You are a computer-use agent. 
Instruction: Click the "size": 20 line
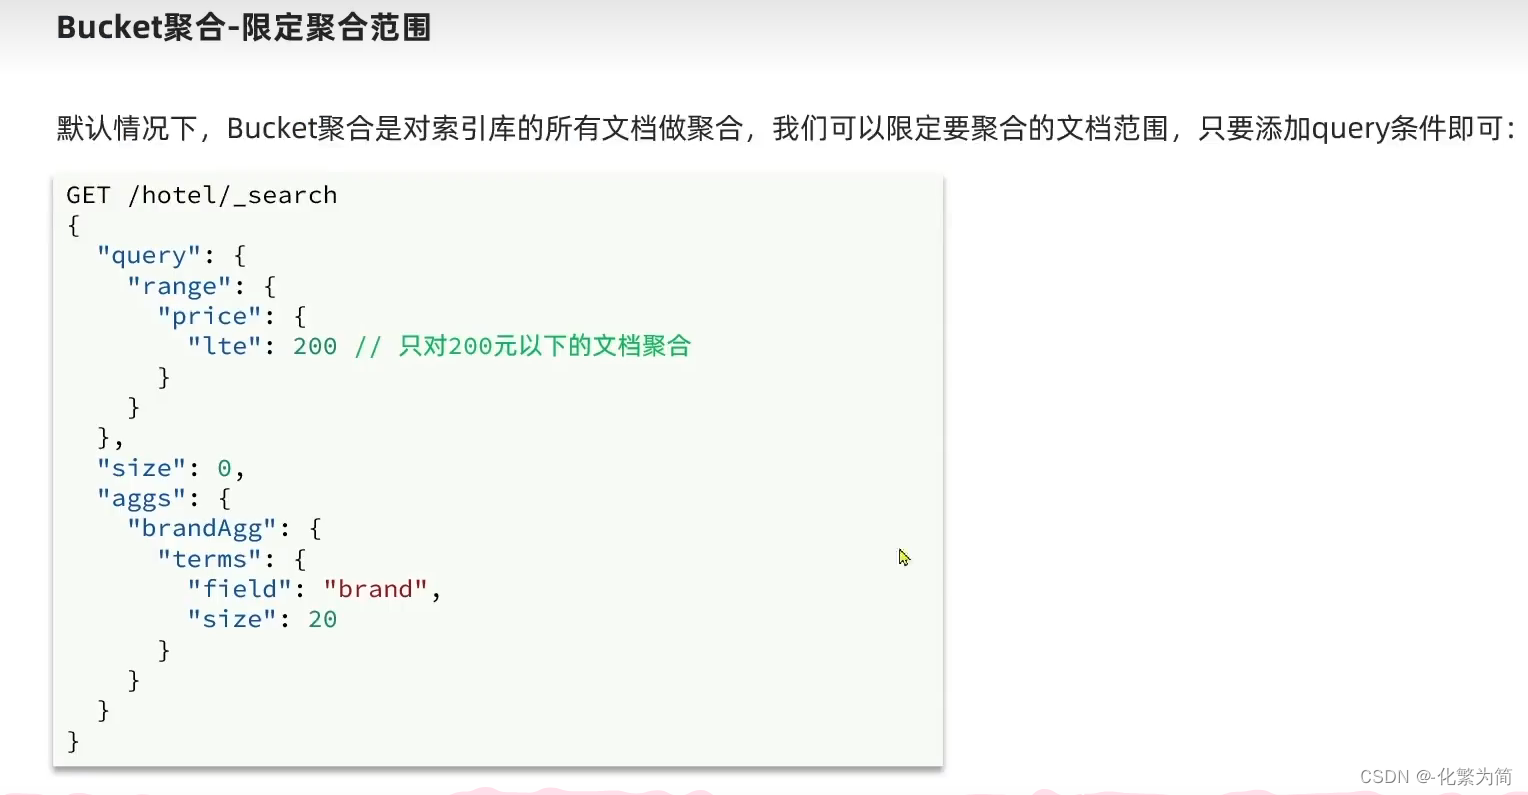tap(262, 619)
